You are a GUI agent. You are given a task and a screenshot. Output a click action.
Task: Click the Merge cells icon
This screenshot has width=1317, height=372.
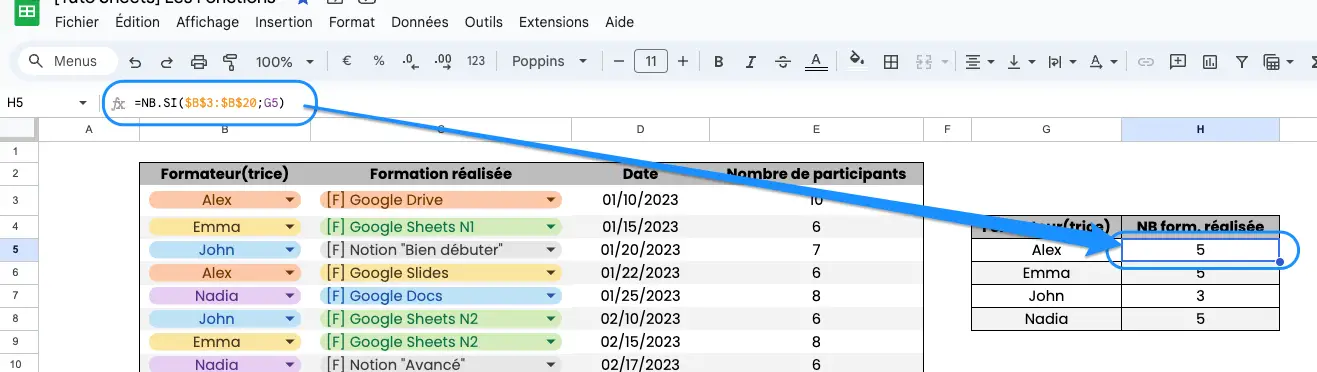click(923, 62)
